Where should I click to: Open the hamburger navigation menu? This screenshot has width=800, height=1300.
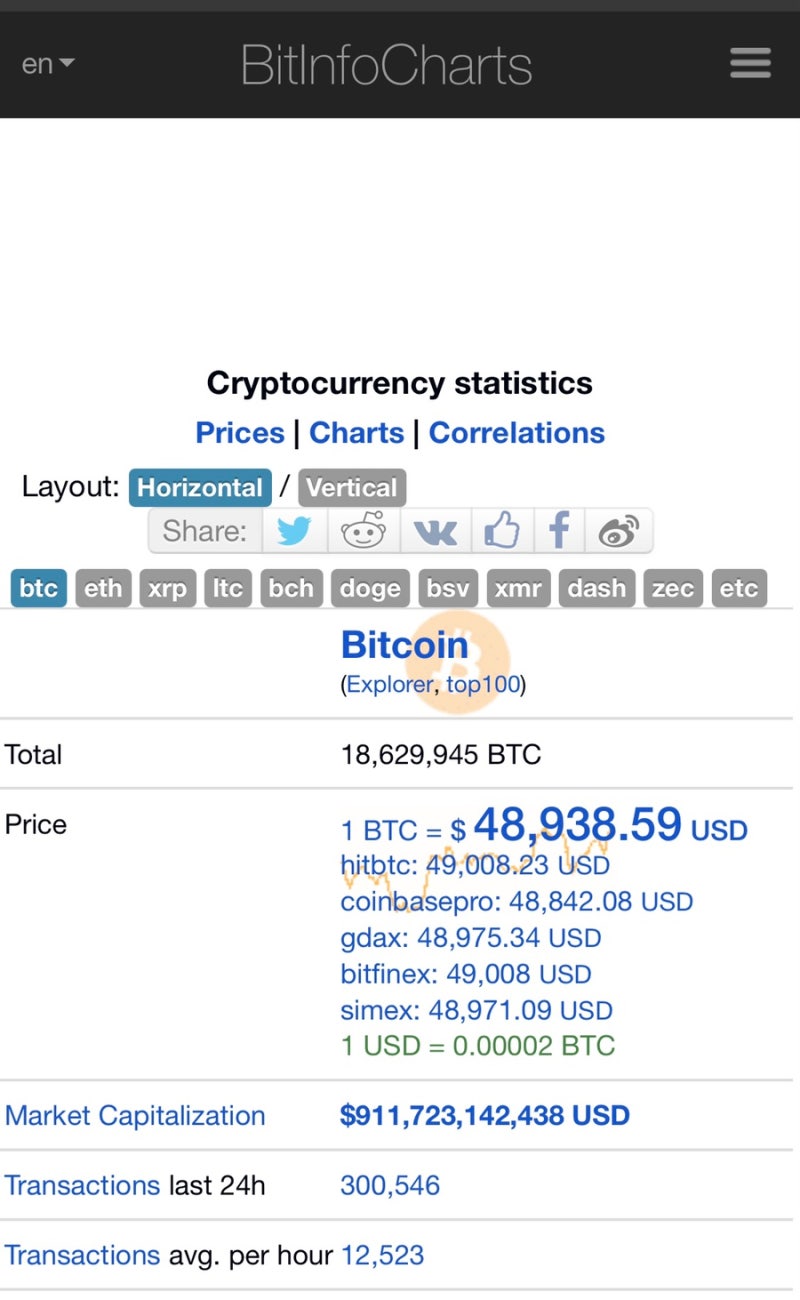pyautogui.click(x=750, y=64)
